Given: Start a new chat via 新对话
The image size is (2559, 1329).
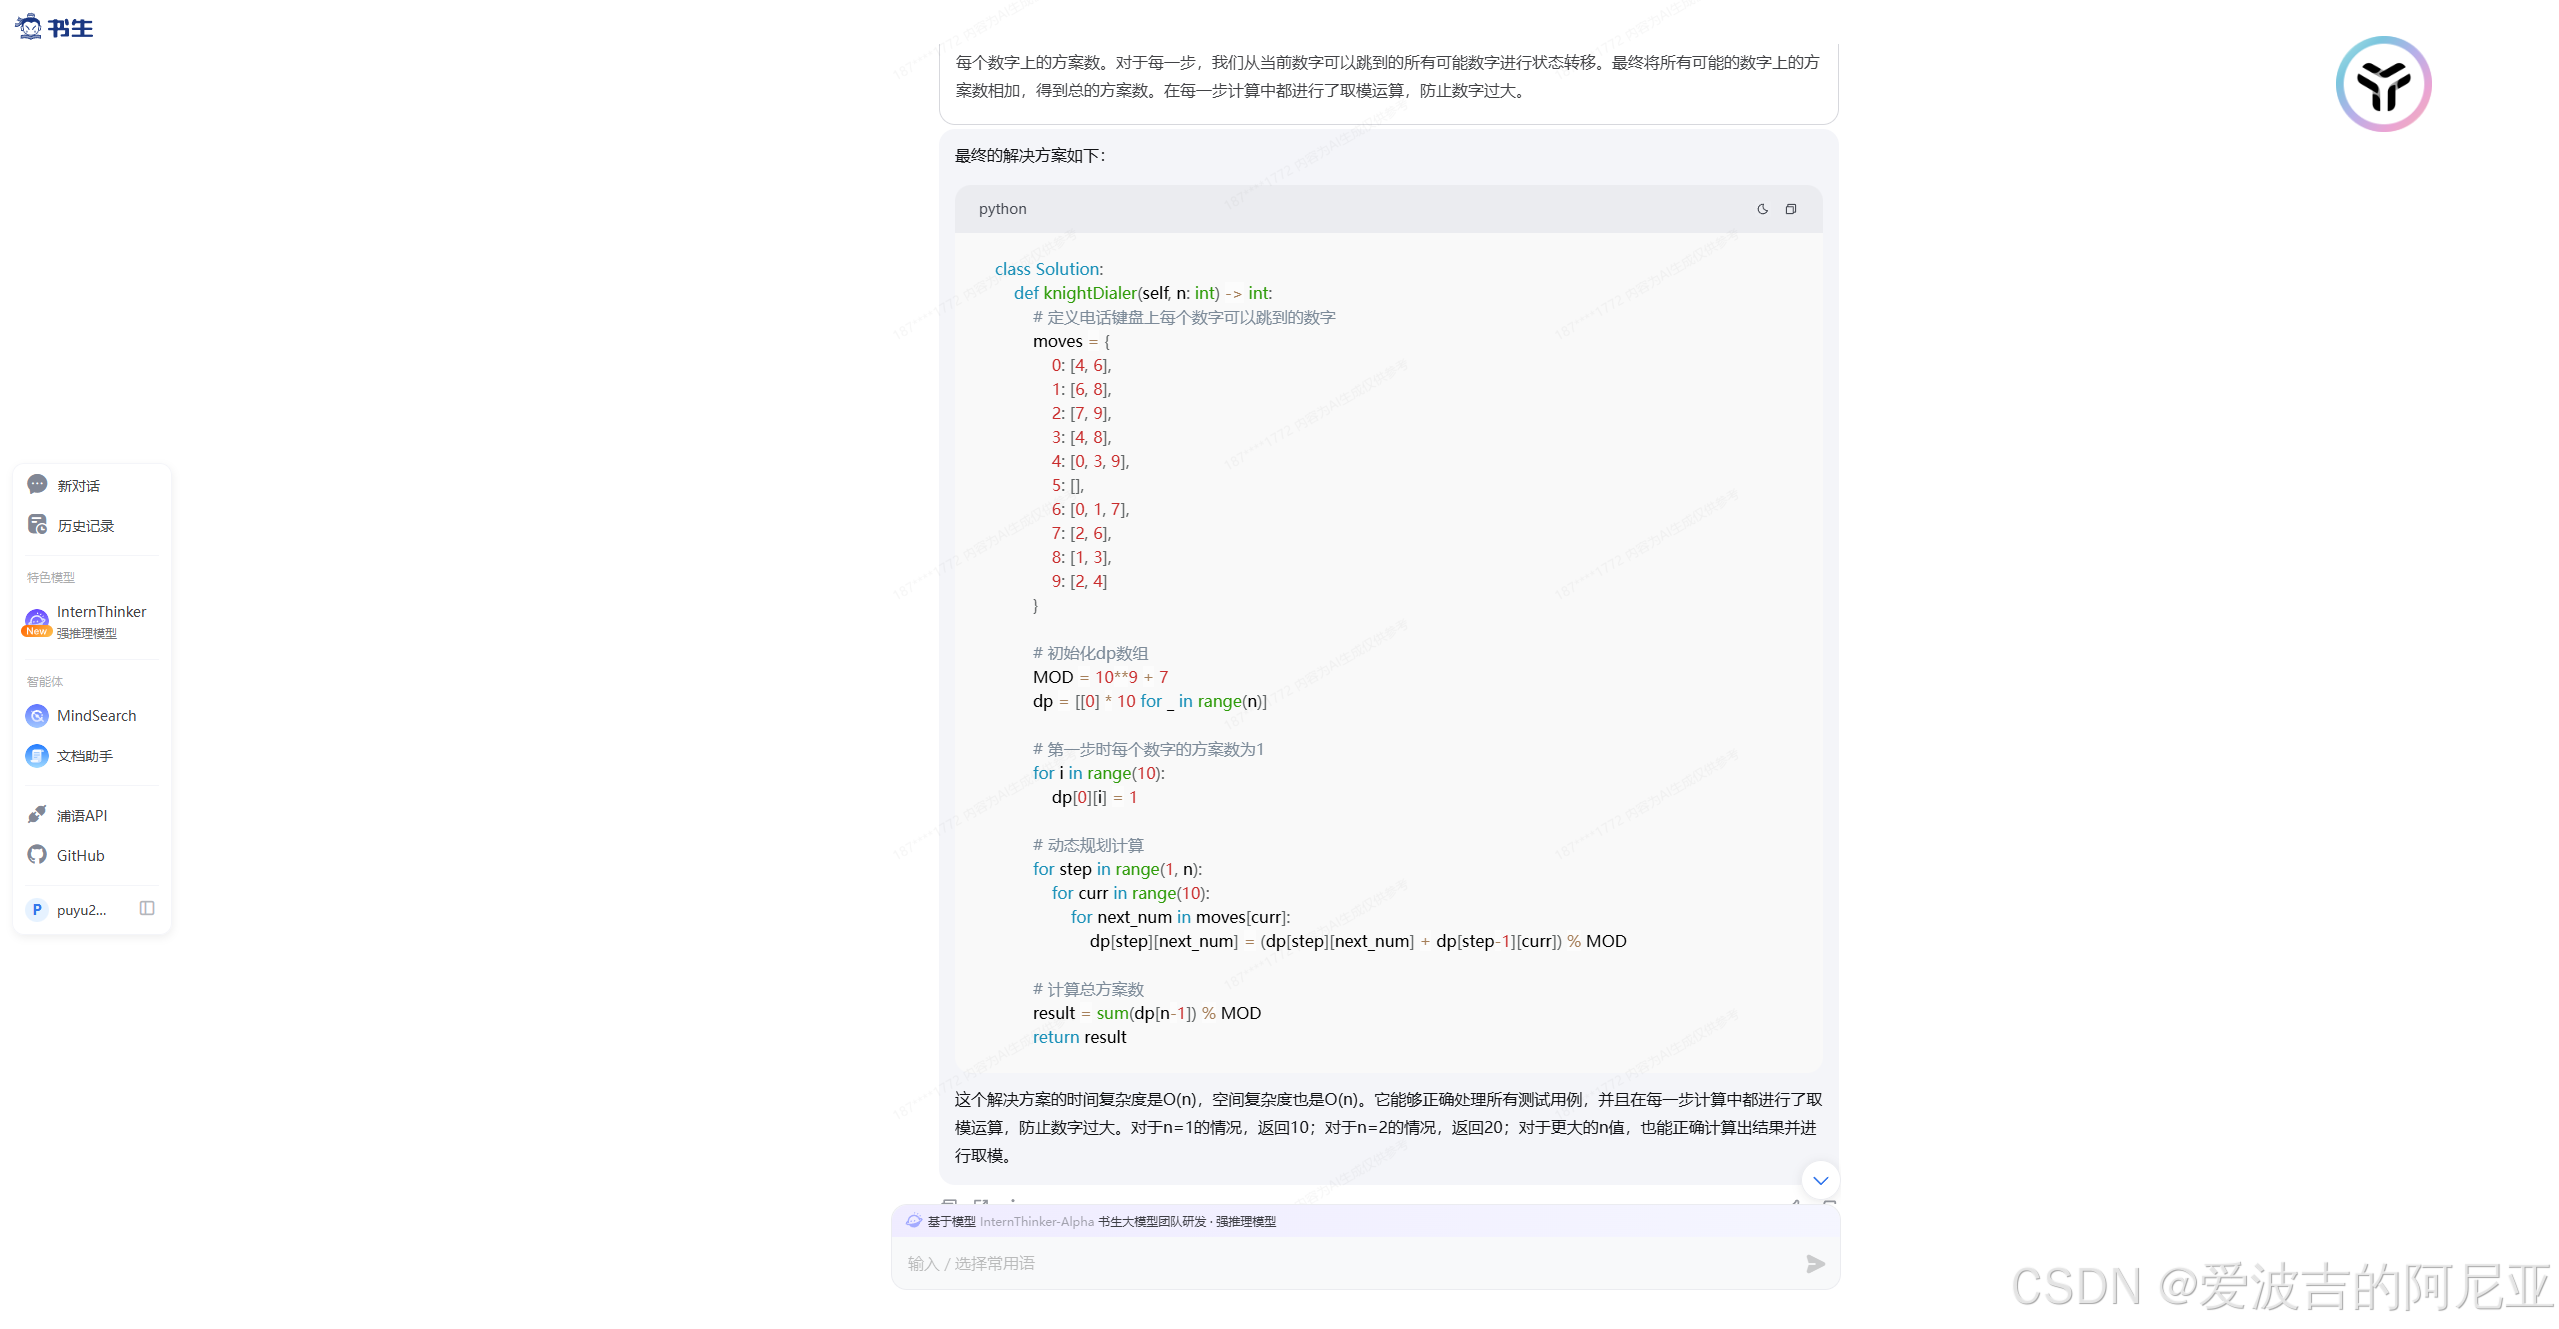Looking at the screenshot, I should (78, 486).
